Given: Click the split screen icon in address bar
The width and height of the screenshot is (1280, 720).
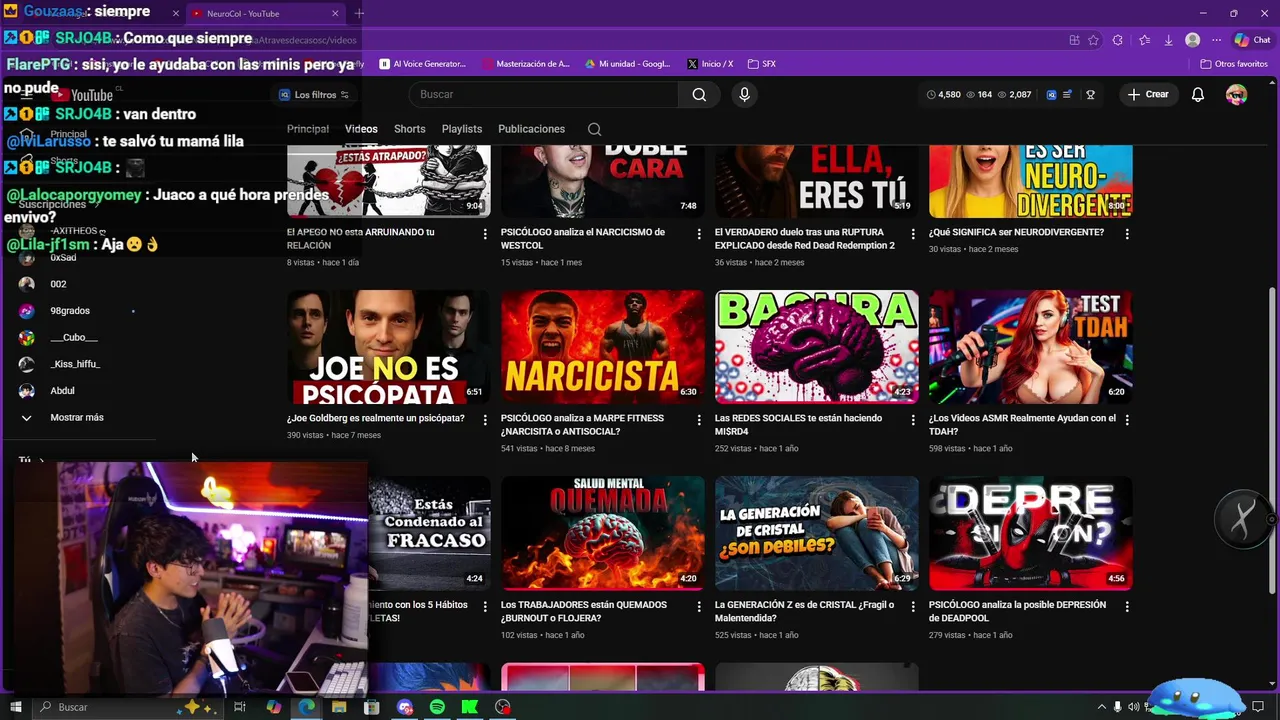Looking at the screenshot, I should pos(1074,40).
